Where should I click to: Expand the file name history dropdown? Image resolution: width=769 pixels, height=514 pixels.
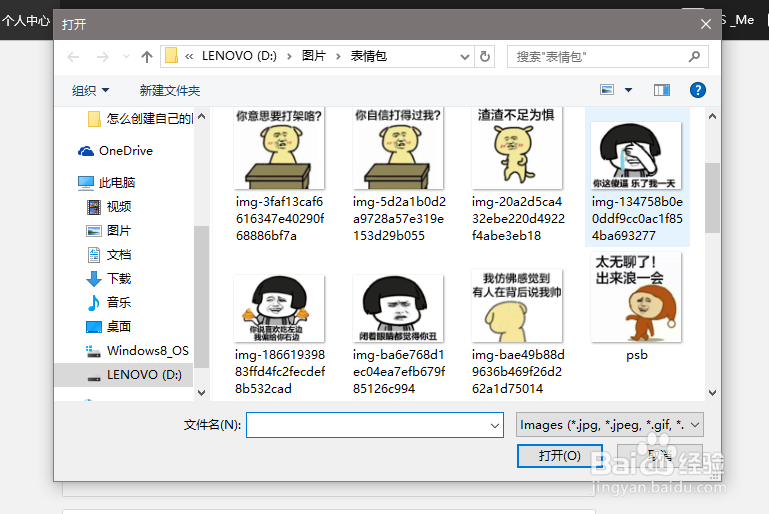tap(495, 425)
